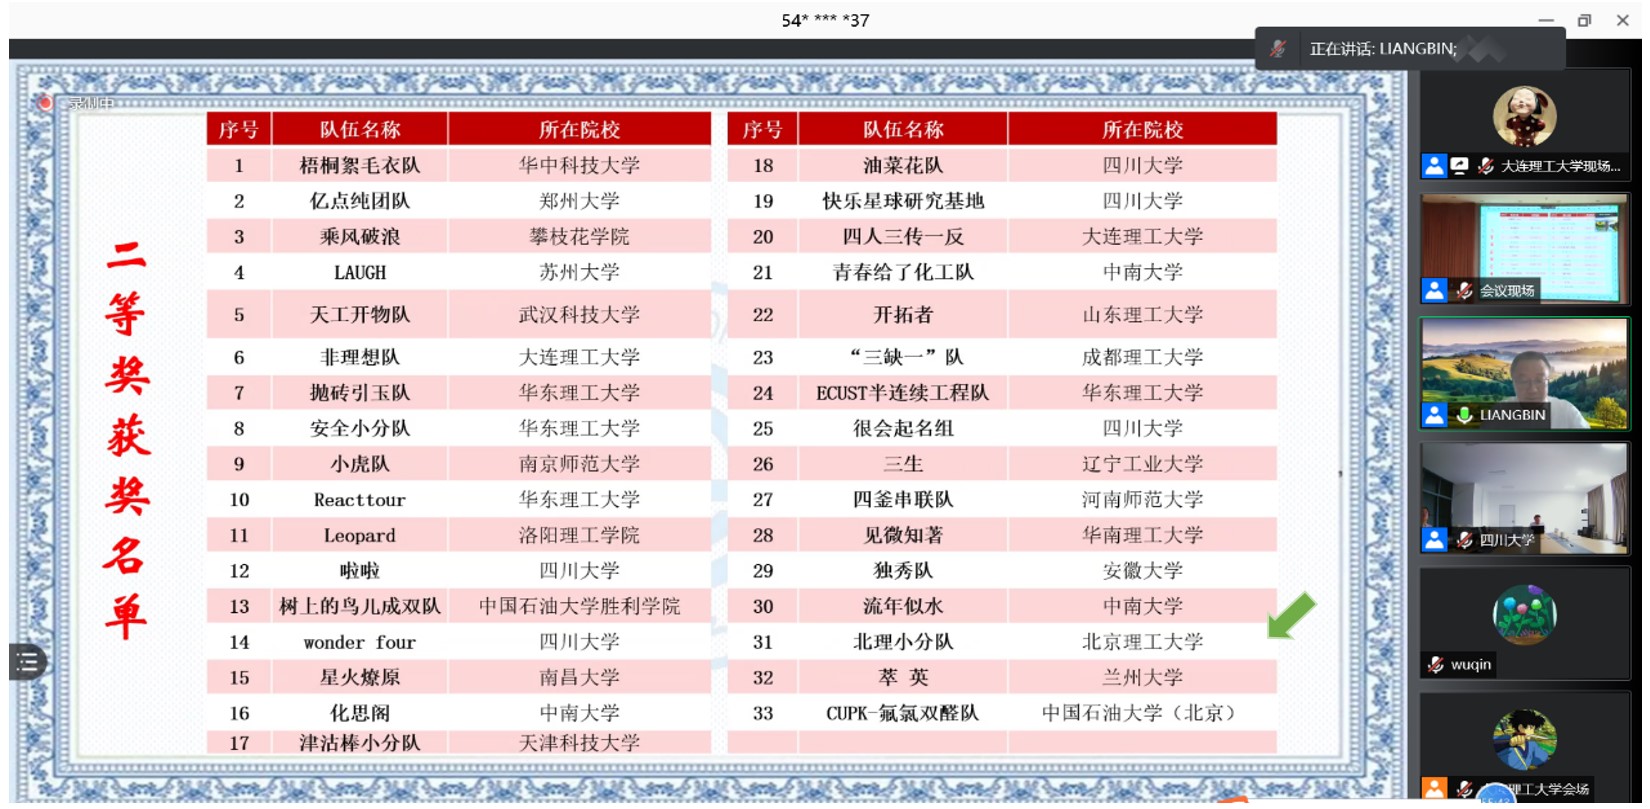The image size is (1650, 809).
Task: Click the meeting title 54* *** *37
Action: [825, 20]
